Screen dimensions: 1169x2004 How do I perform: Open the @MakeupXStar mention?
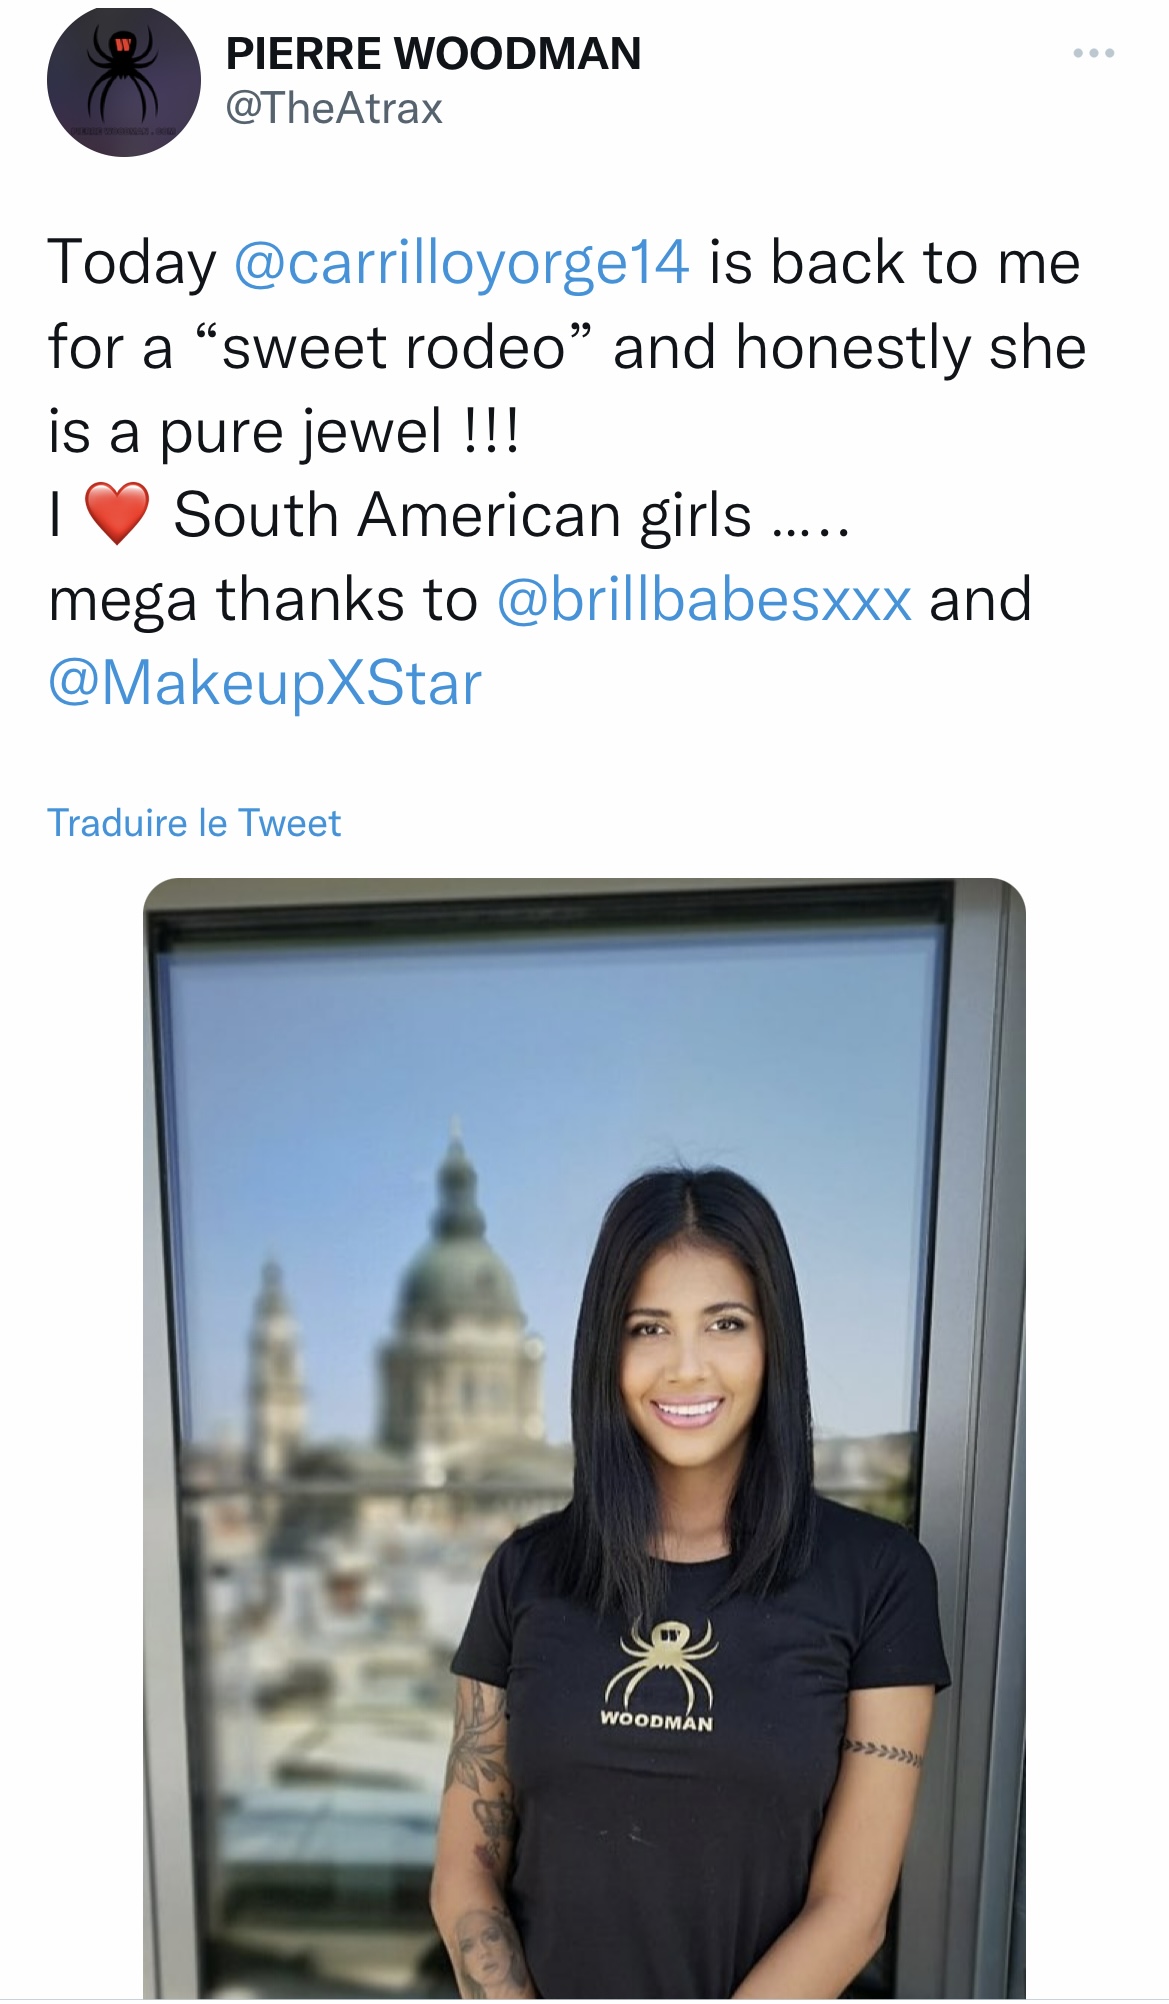265,684
